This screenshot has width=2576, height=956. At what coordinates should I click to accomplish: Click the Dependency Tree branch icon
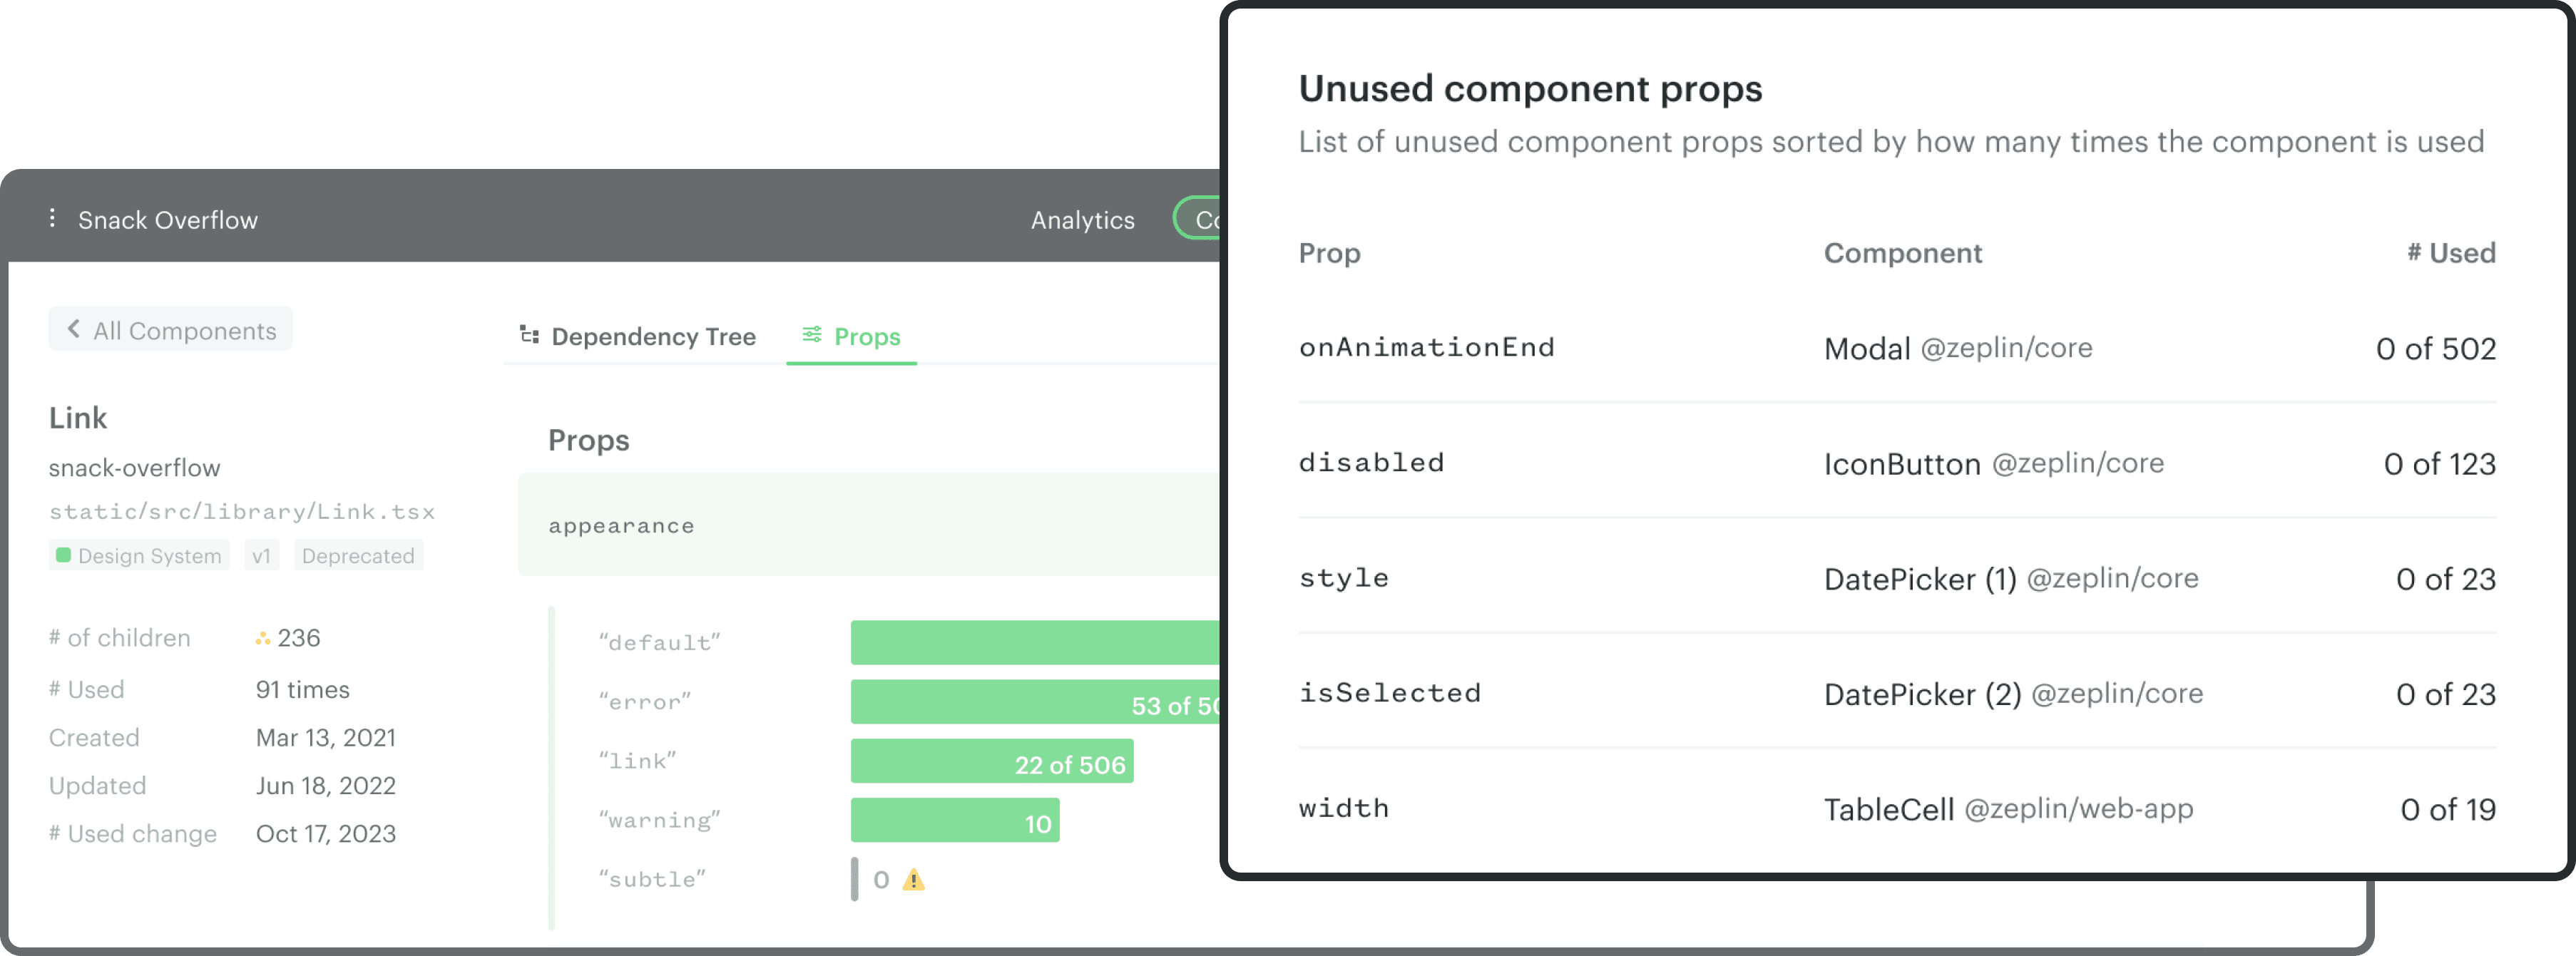(529, 336)
